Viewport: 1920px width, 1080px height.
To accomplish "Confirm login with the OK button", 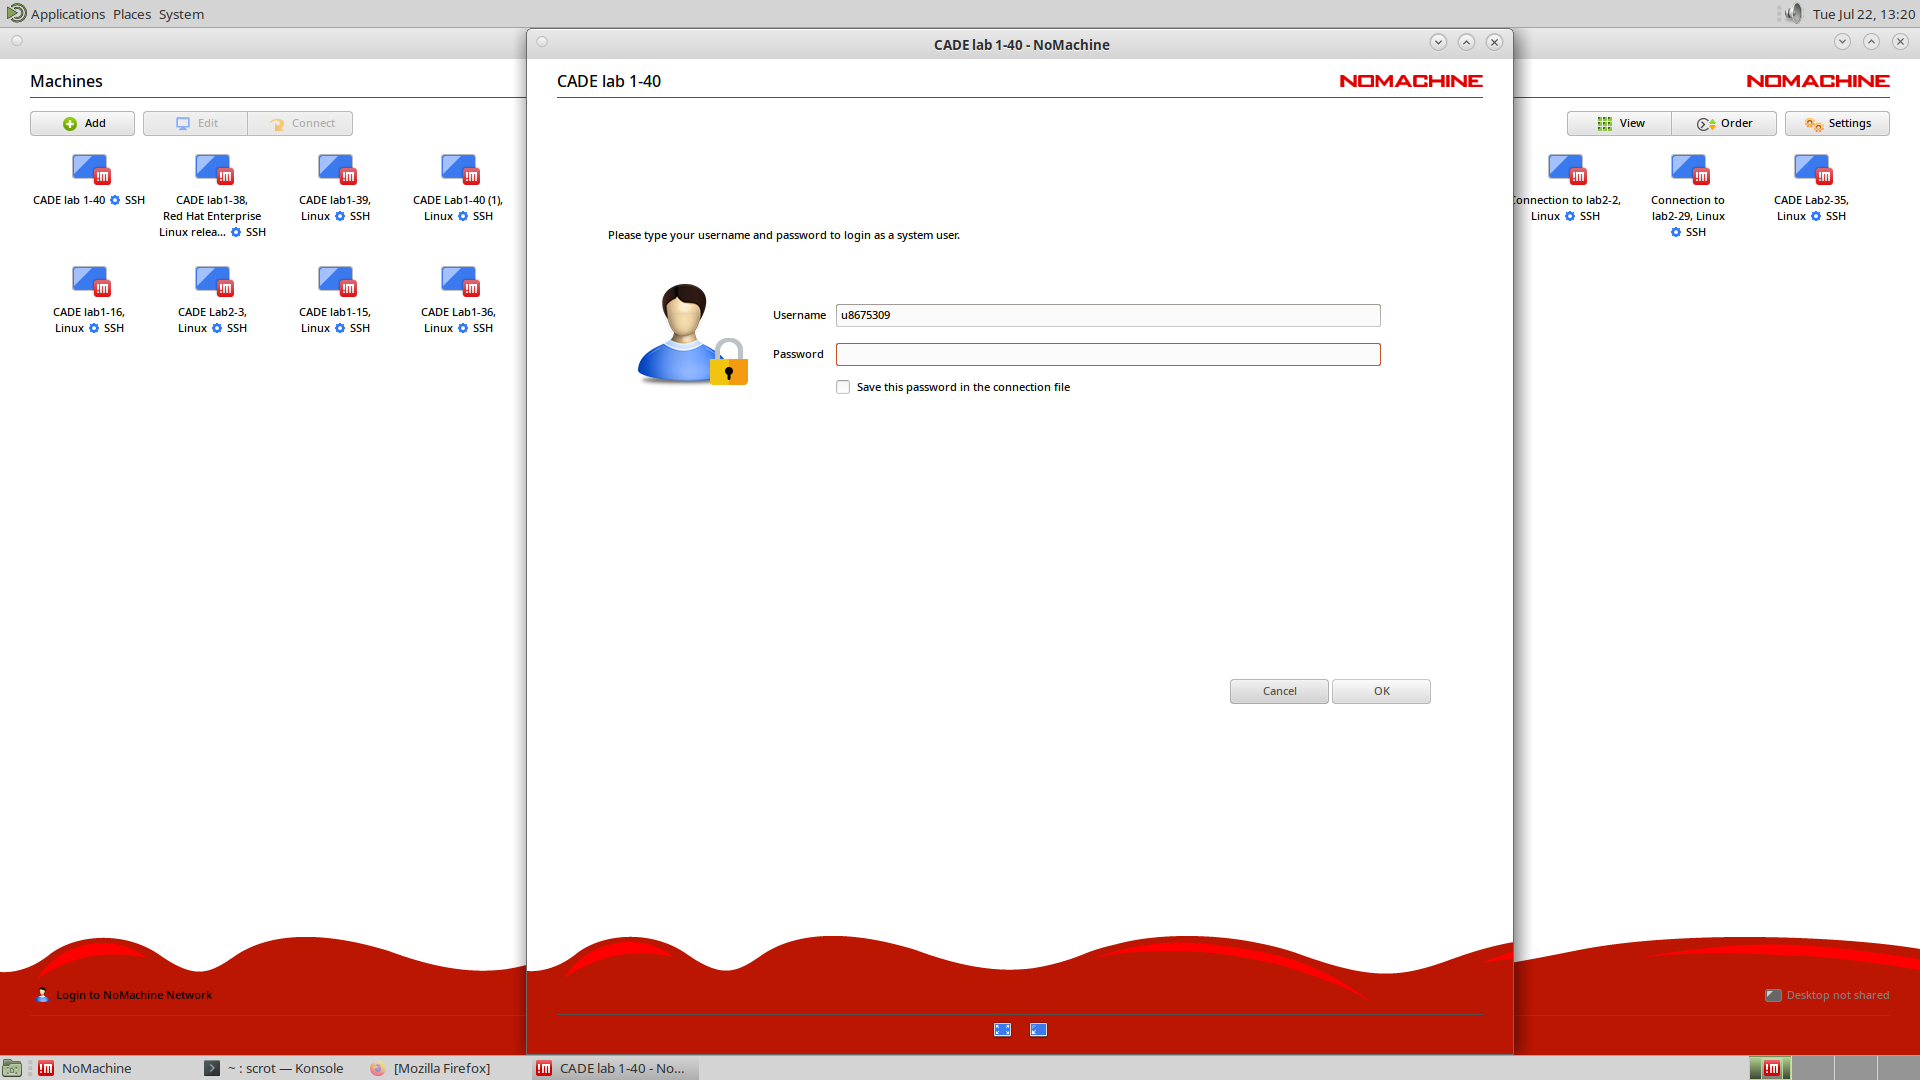I will coord(1381,691).
